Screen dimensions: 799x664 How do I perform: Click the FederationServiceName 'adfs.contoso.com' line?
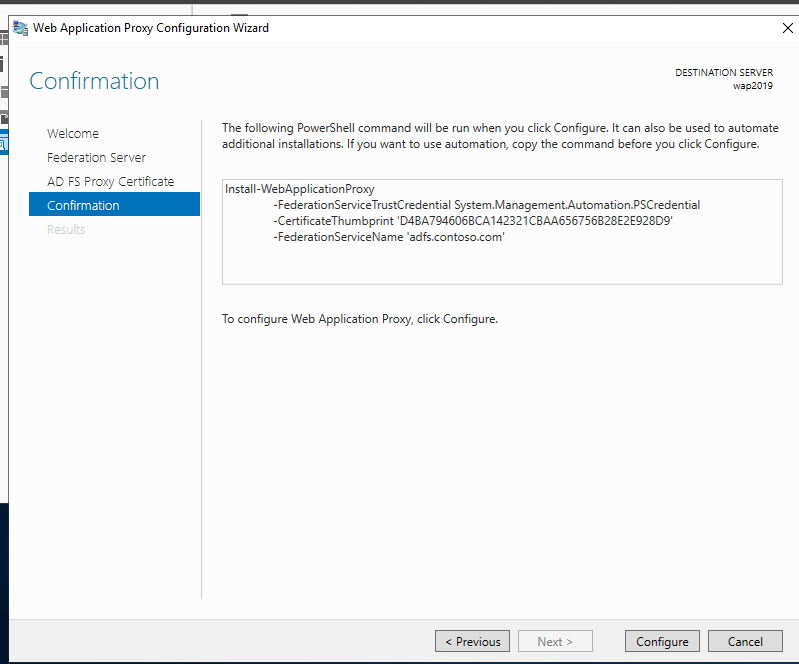pyautogui.click(x=390, y=237)
